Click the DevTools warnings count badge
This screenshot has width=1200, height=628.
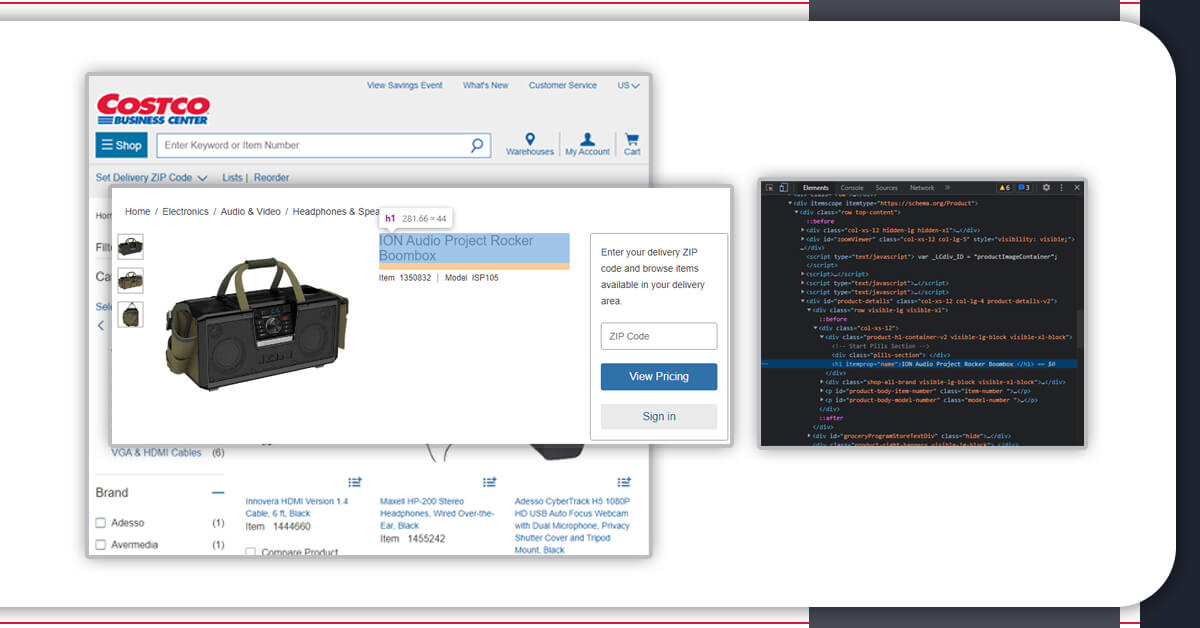1005,187
